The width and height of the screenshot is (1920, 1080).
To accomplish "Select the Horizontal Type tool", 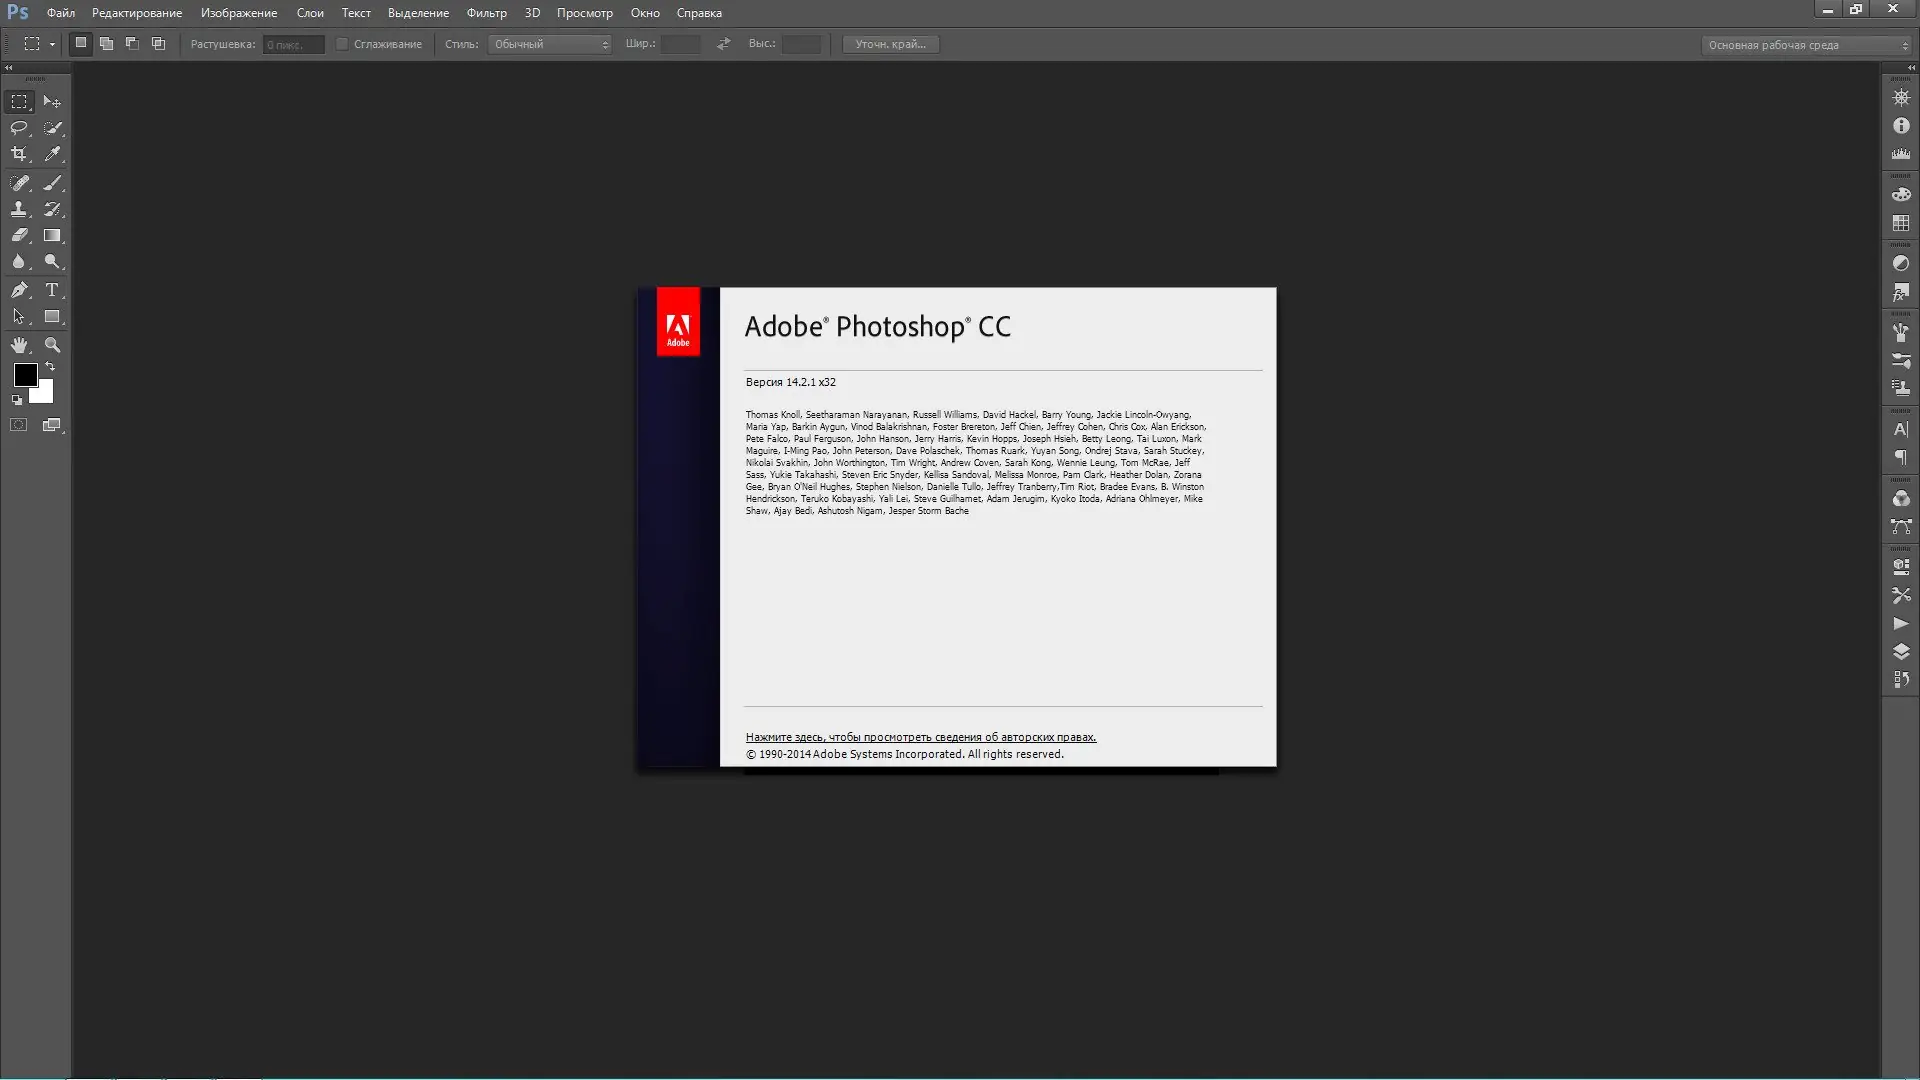I will click(x=53, y=290).
